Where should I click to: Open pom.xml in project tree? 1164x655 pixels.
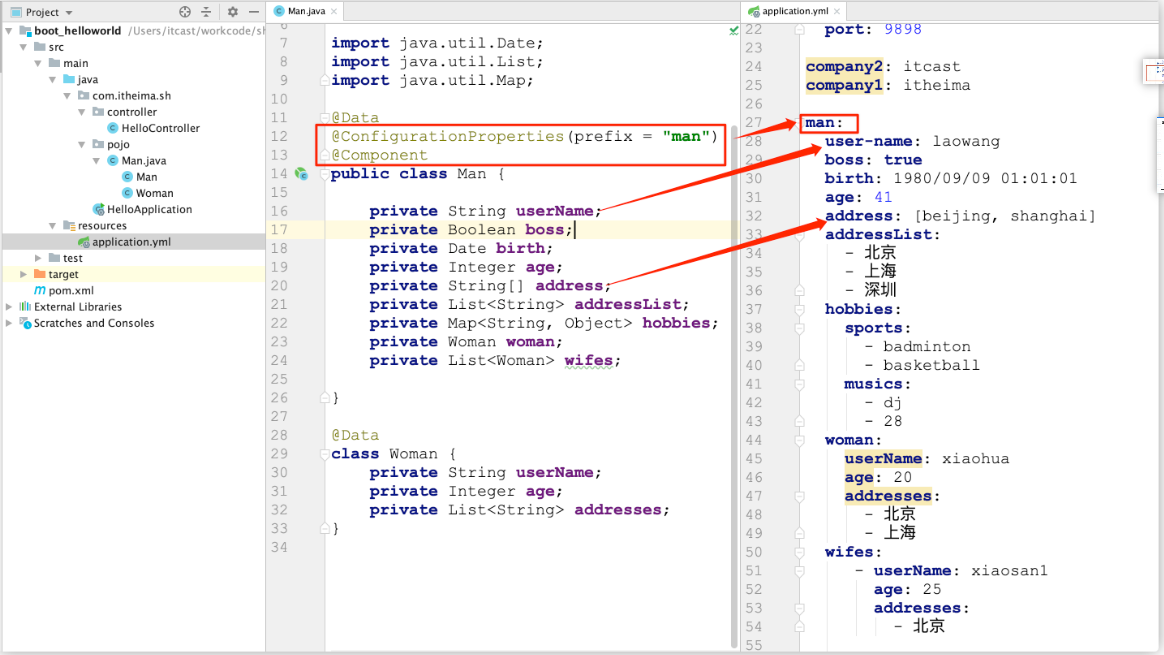pos(71,290)
